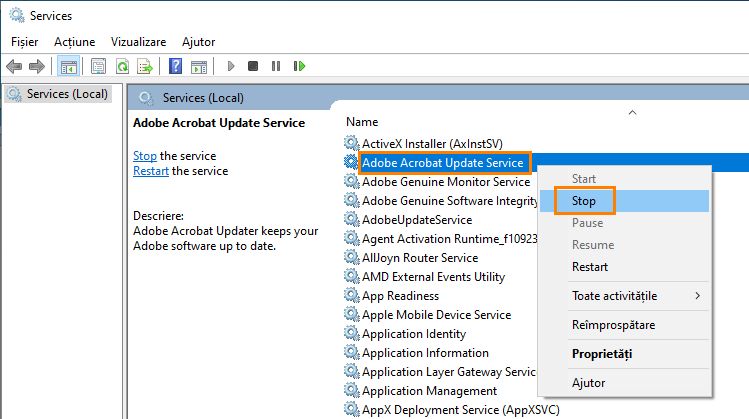Open the Ajutor menu in menu bar
Screen dimensions: 749x419
click(x=199, y=42)
